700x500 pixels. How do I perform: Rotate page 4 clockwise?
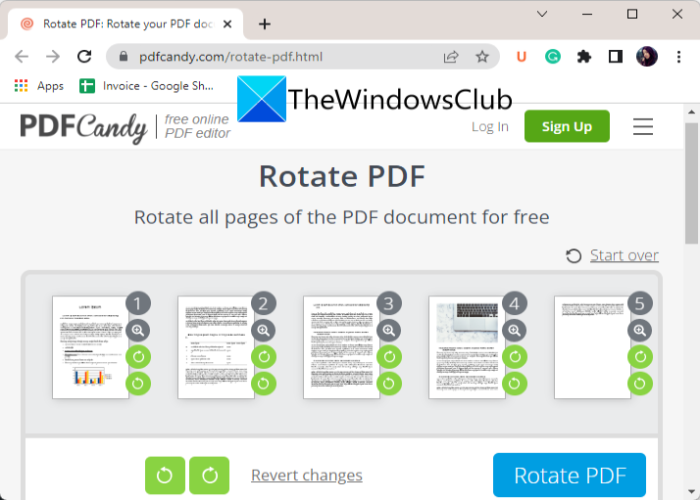pos(514,357)
